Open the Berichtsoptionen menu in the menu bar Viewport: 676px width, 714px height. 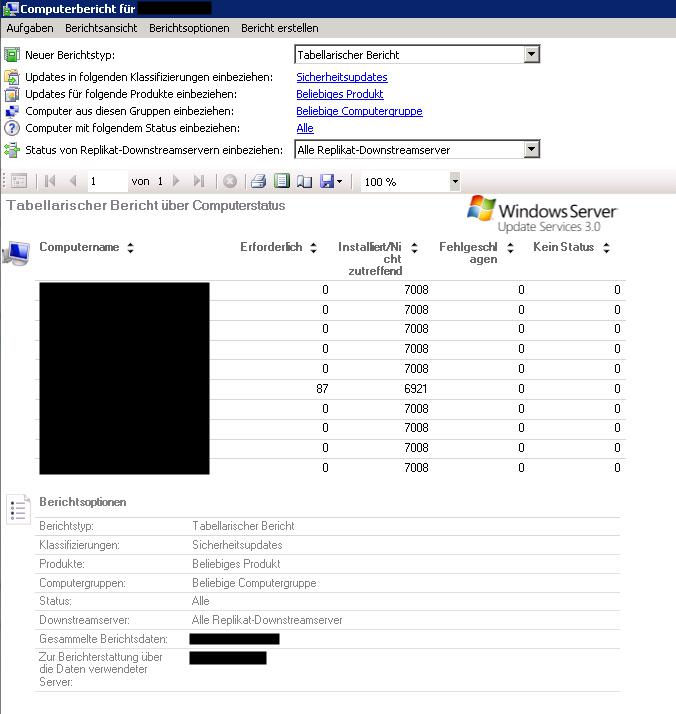click(x=189, y=28)
